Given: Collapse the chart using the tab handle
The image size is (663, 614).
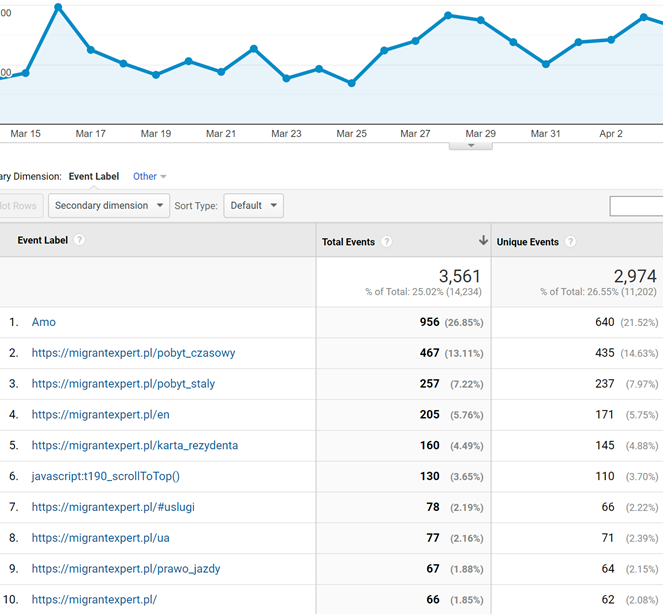Looking at the screenshot, I should [471, 146].
